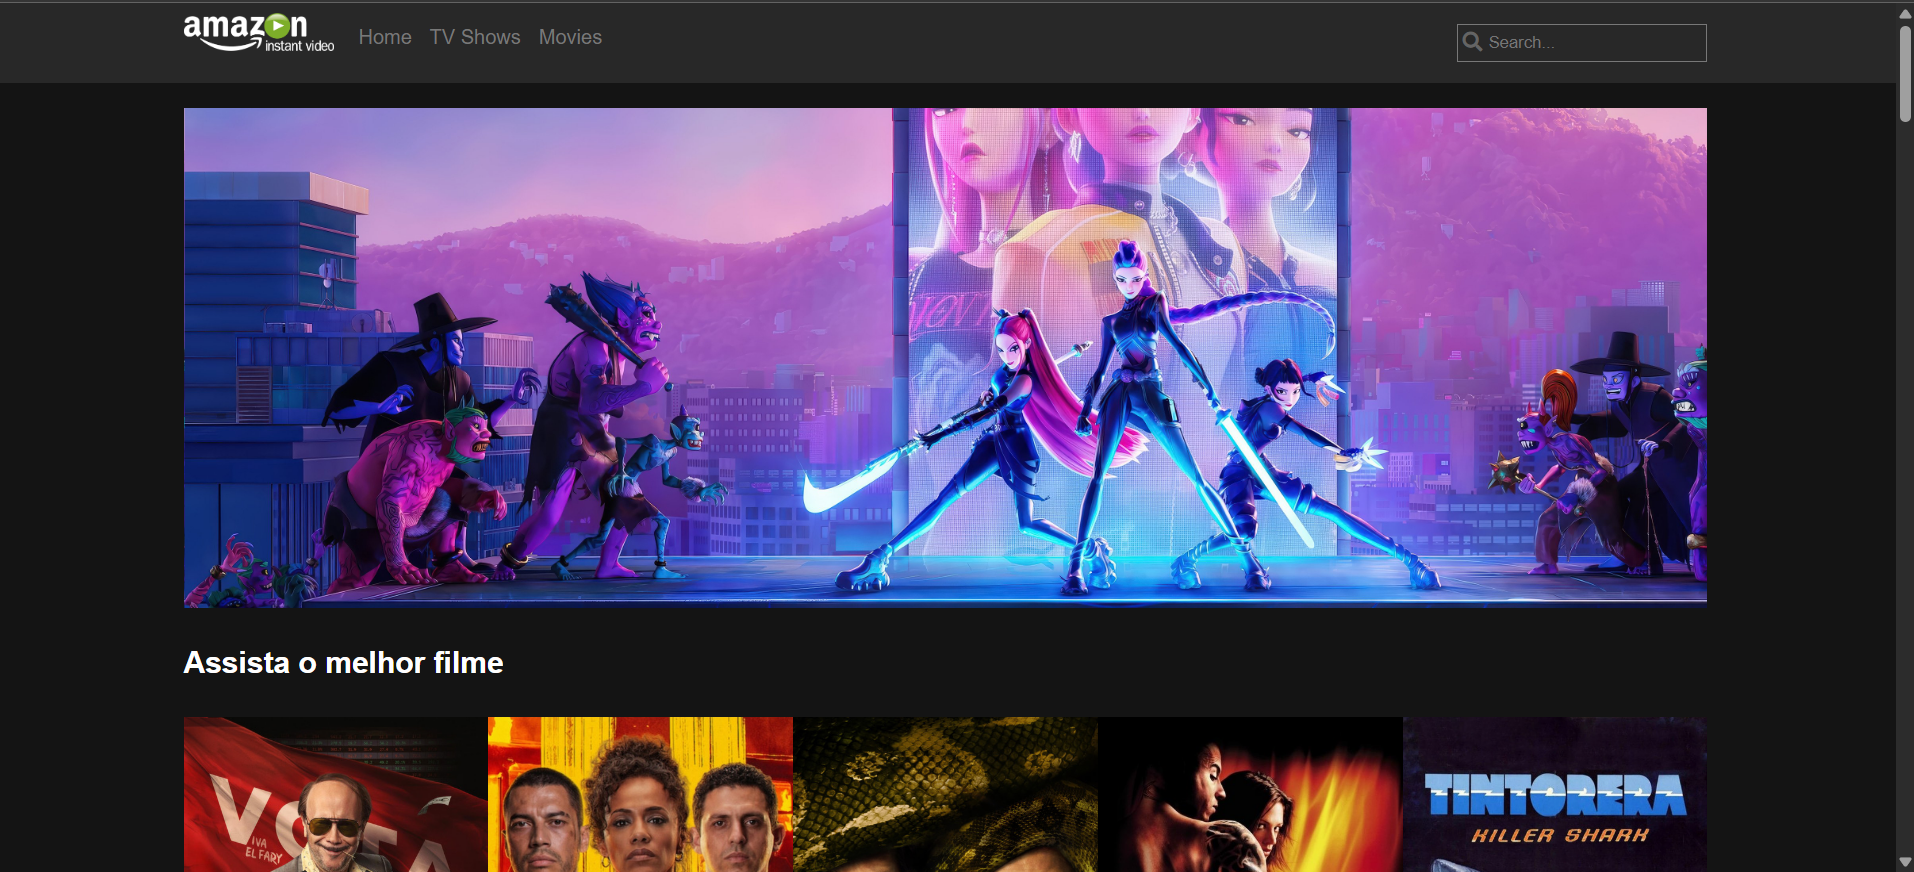Click the magnifying glass search icon

pos(1472,42)
